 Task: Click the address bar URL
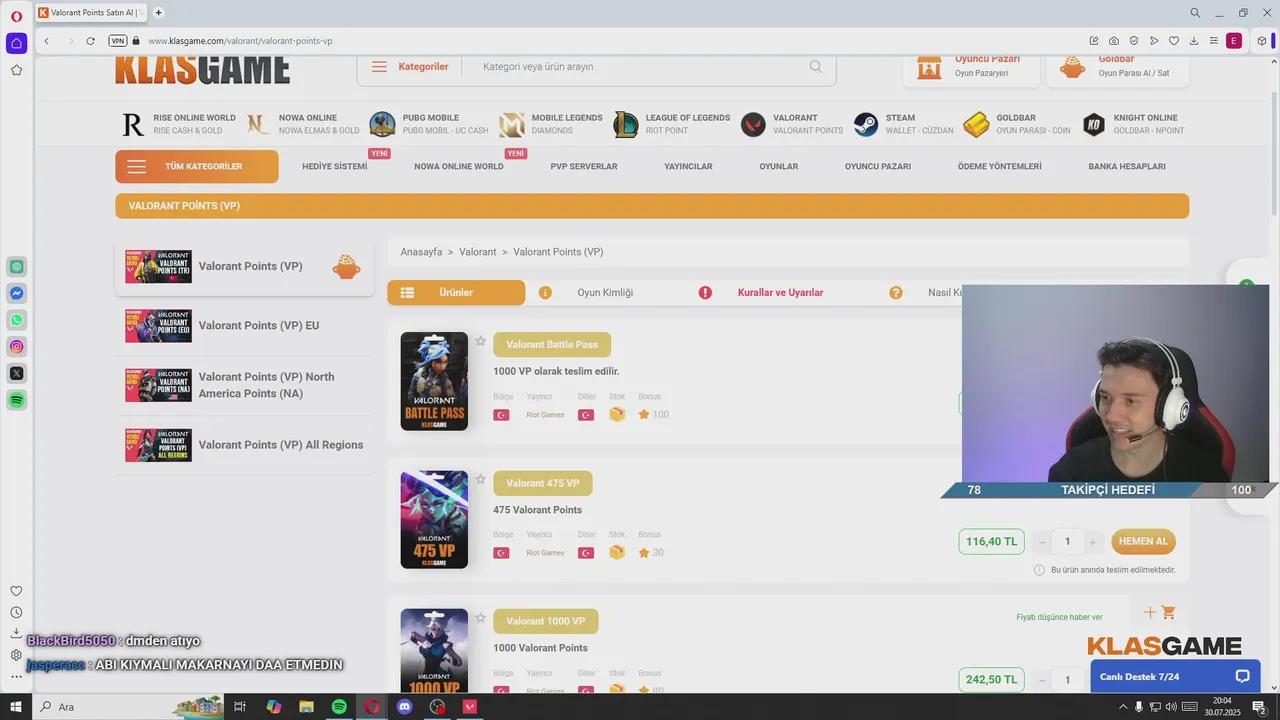pos(240,41)
